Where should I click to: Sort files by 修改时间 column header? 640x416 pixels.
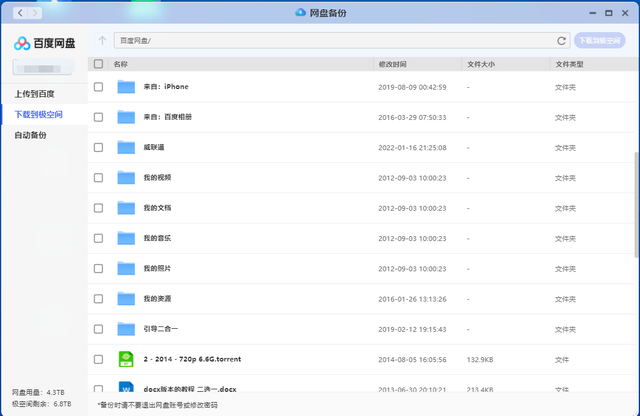(x=393, y=64)
